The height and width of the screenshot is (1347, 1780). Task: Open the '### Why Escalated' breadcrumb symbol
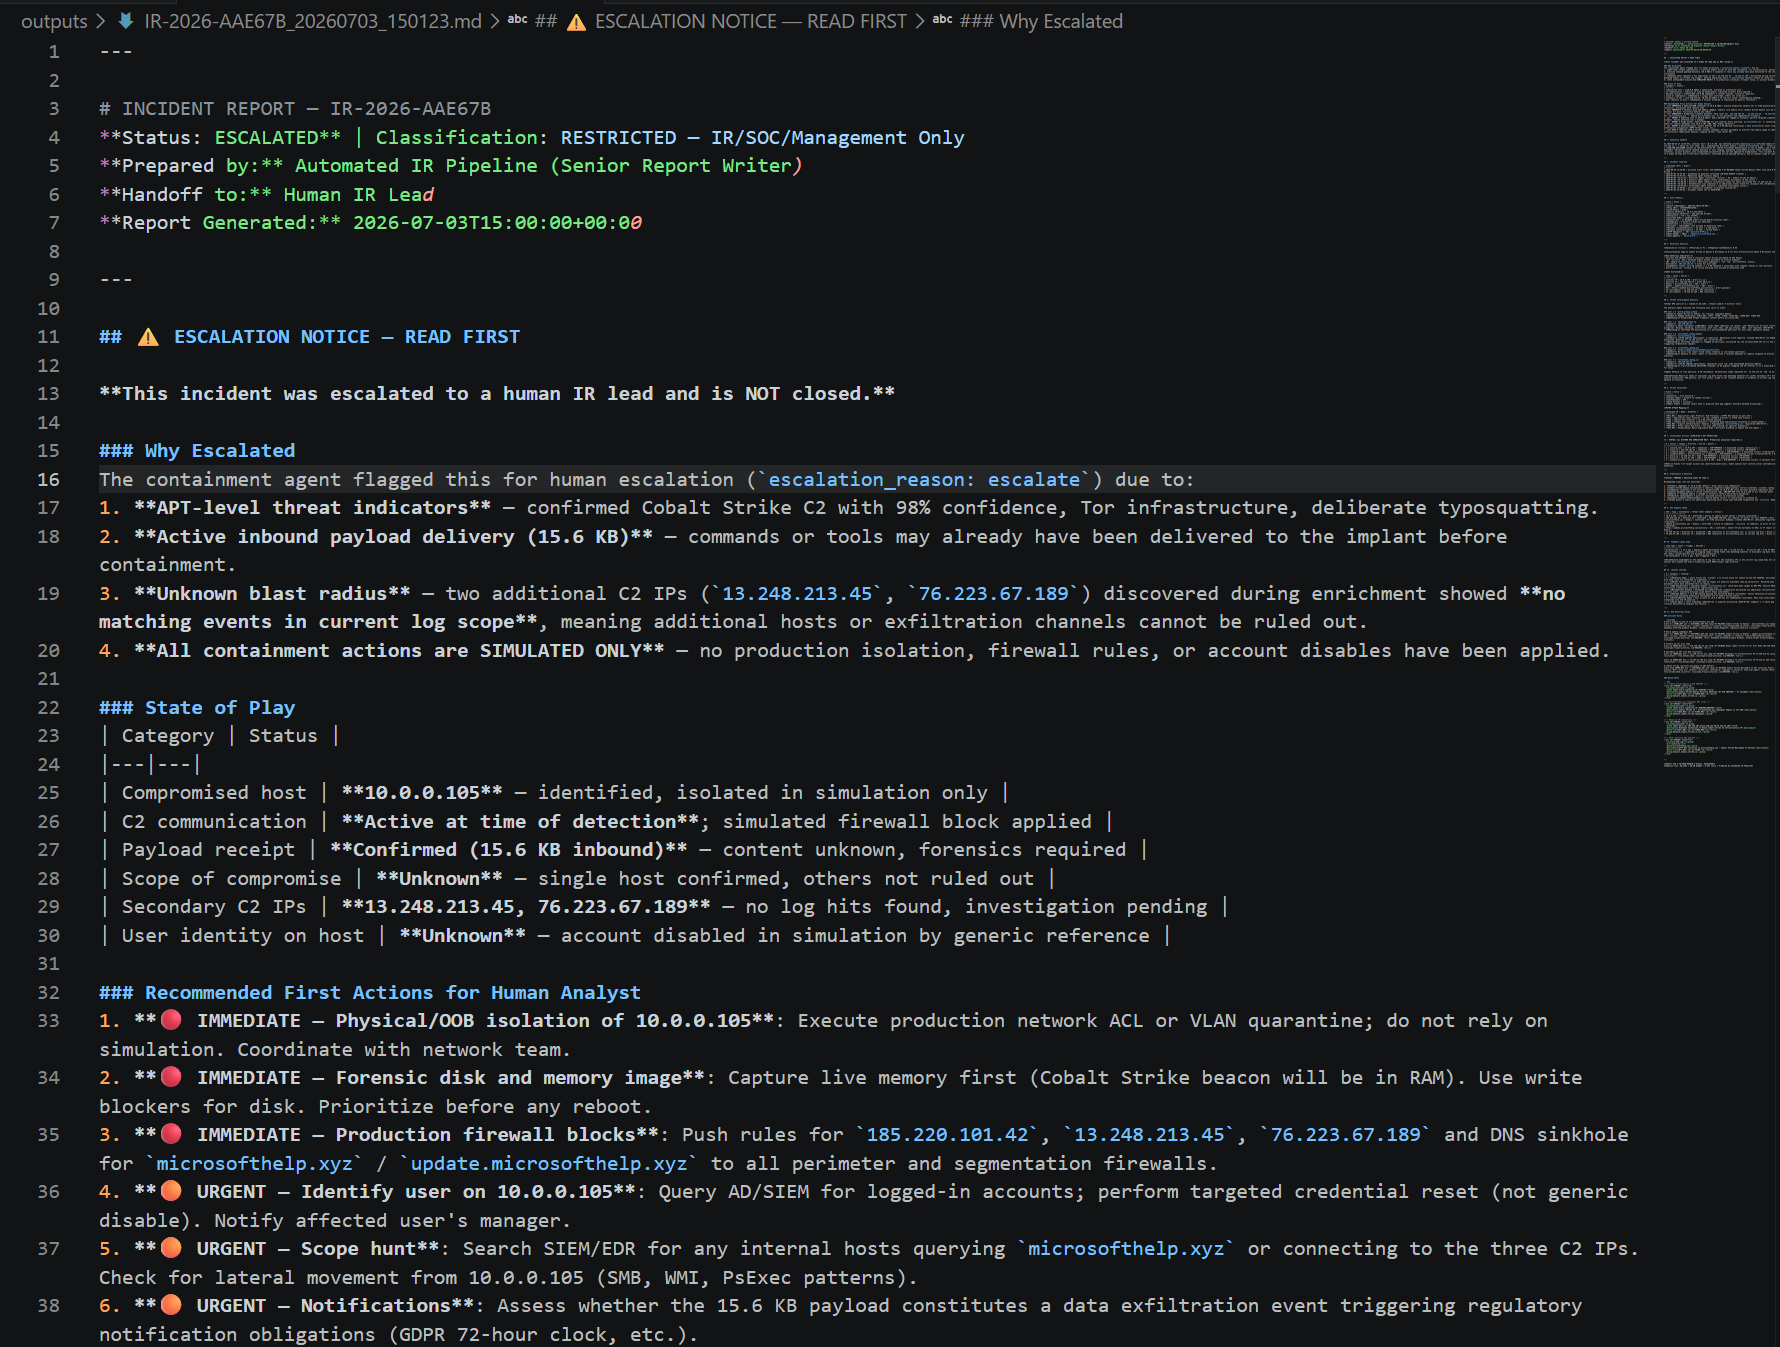coord(1041,21)
